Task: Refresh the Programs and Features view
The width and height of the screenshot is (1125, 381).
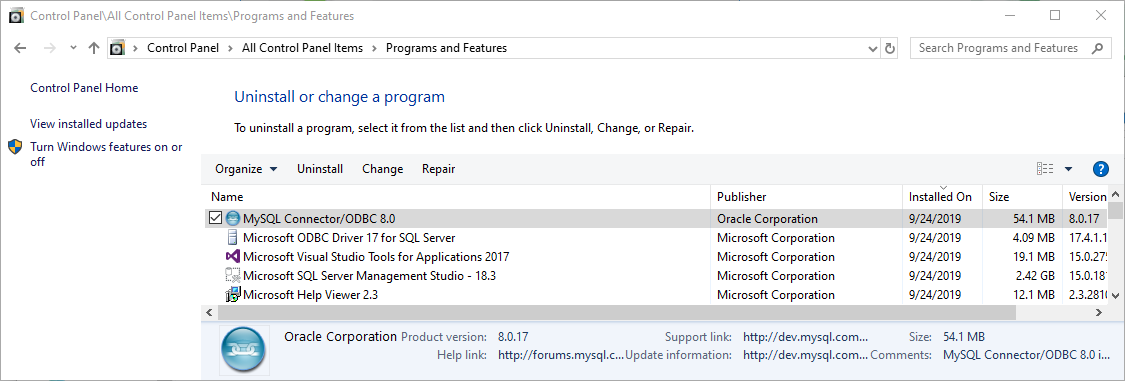Action: pos(890,48)
